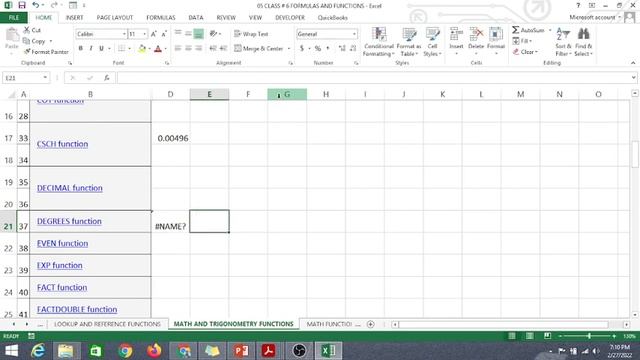The height and width of the screenshot is (360, 640).
Task: Open Conditional Formatting menu
Action: 379,42
